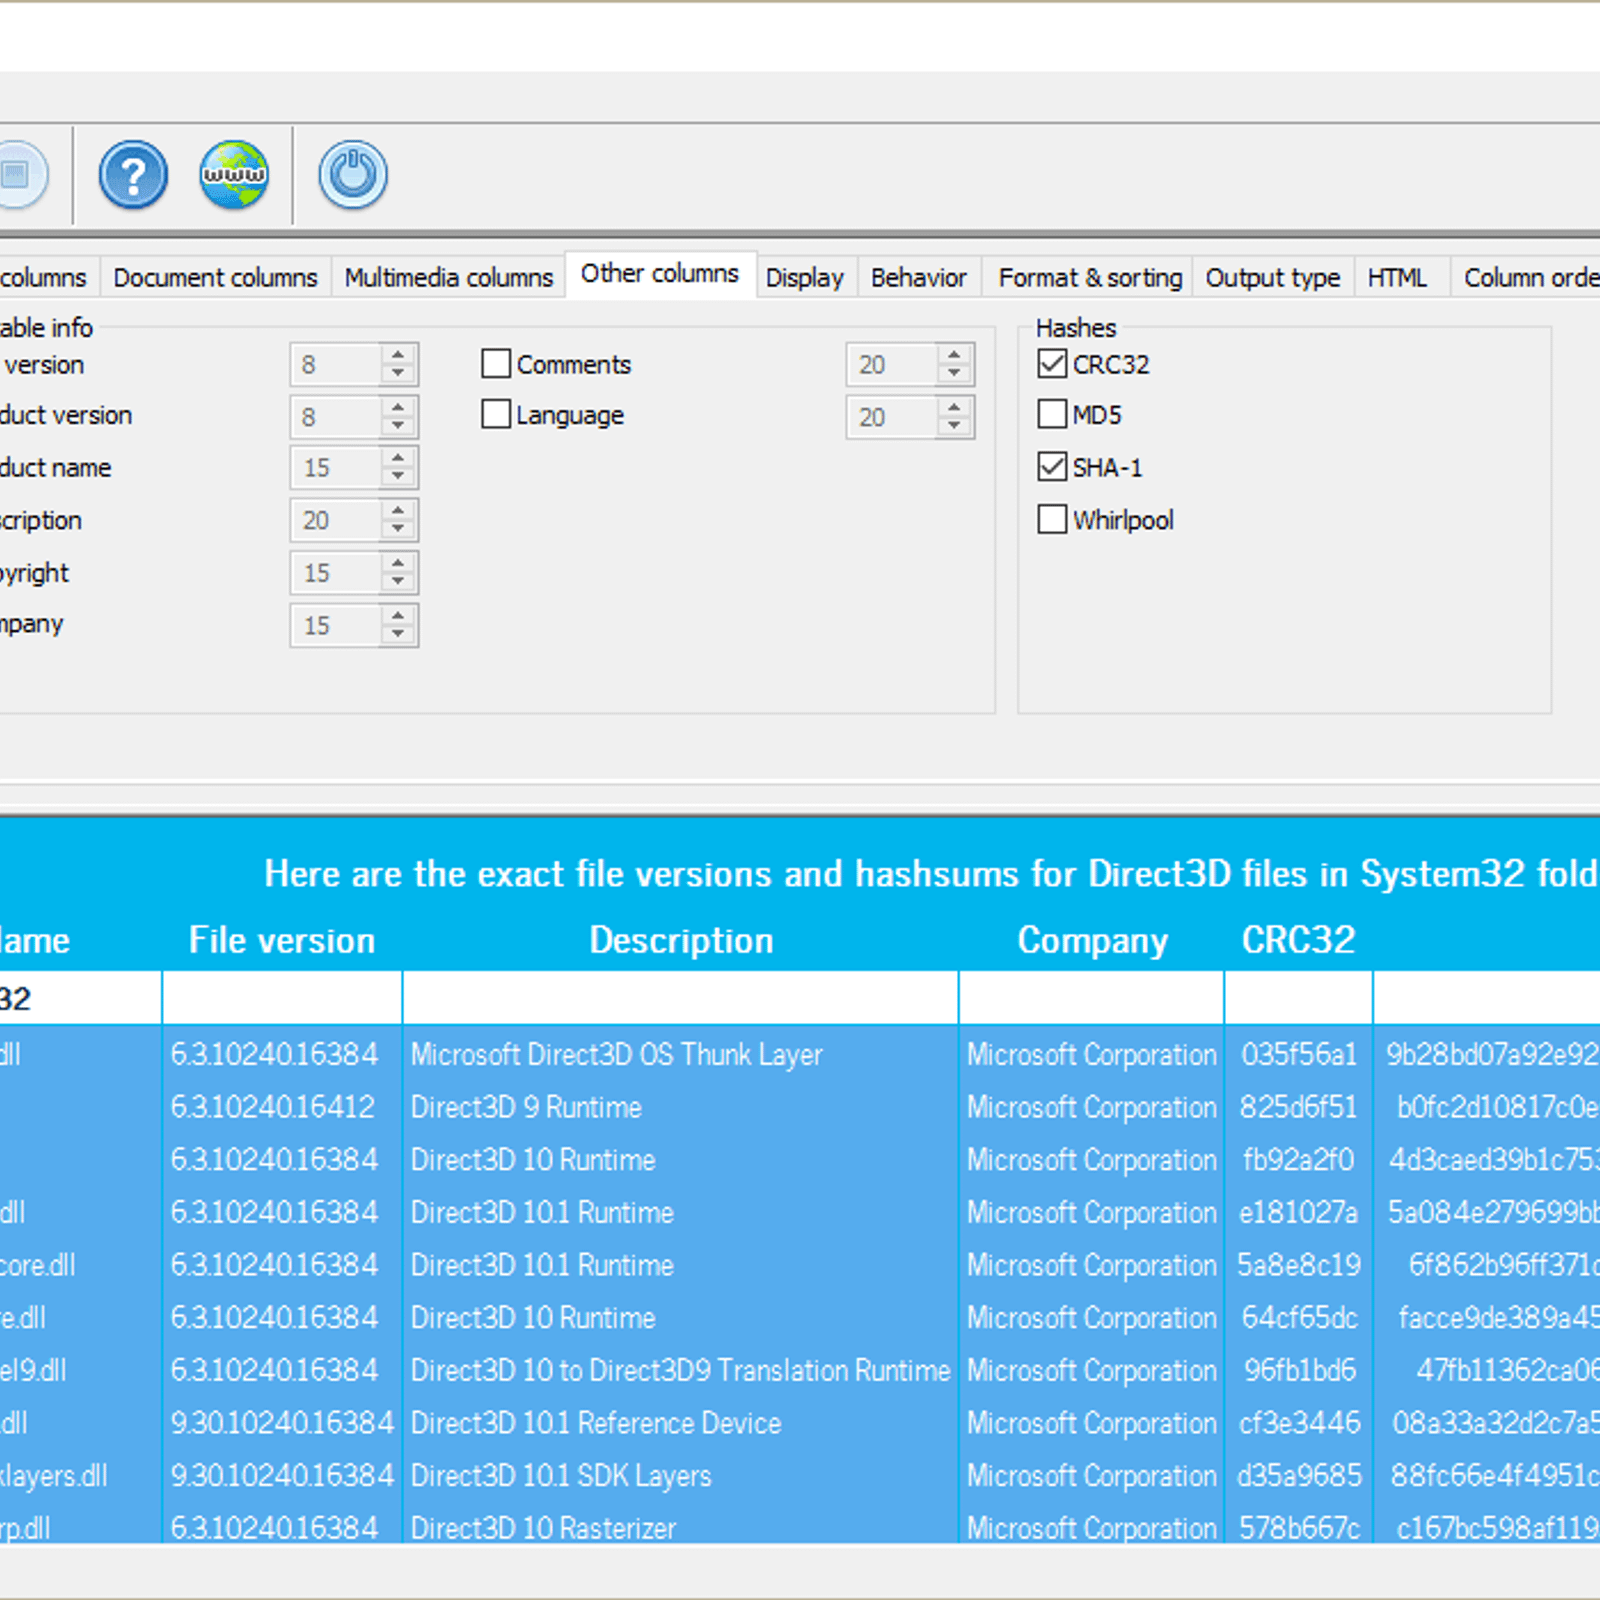Click the Description column header
This screenshot has height=1600, width=1600.
click(681, 940)
